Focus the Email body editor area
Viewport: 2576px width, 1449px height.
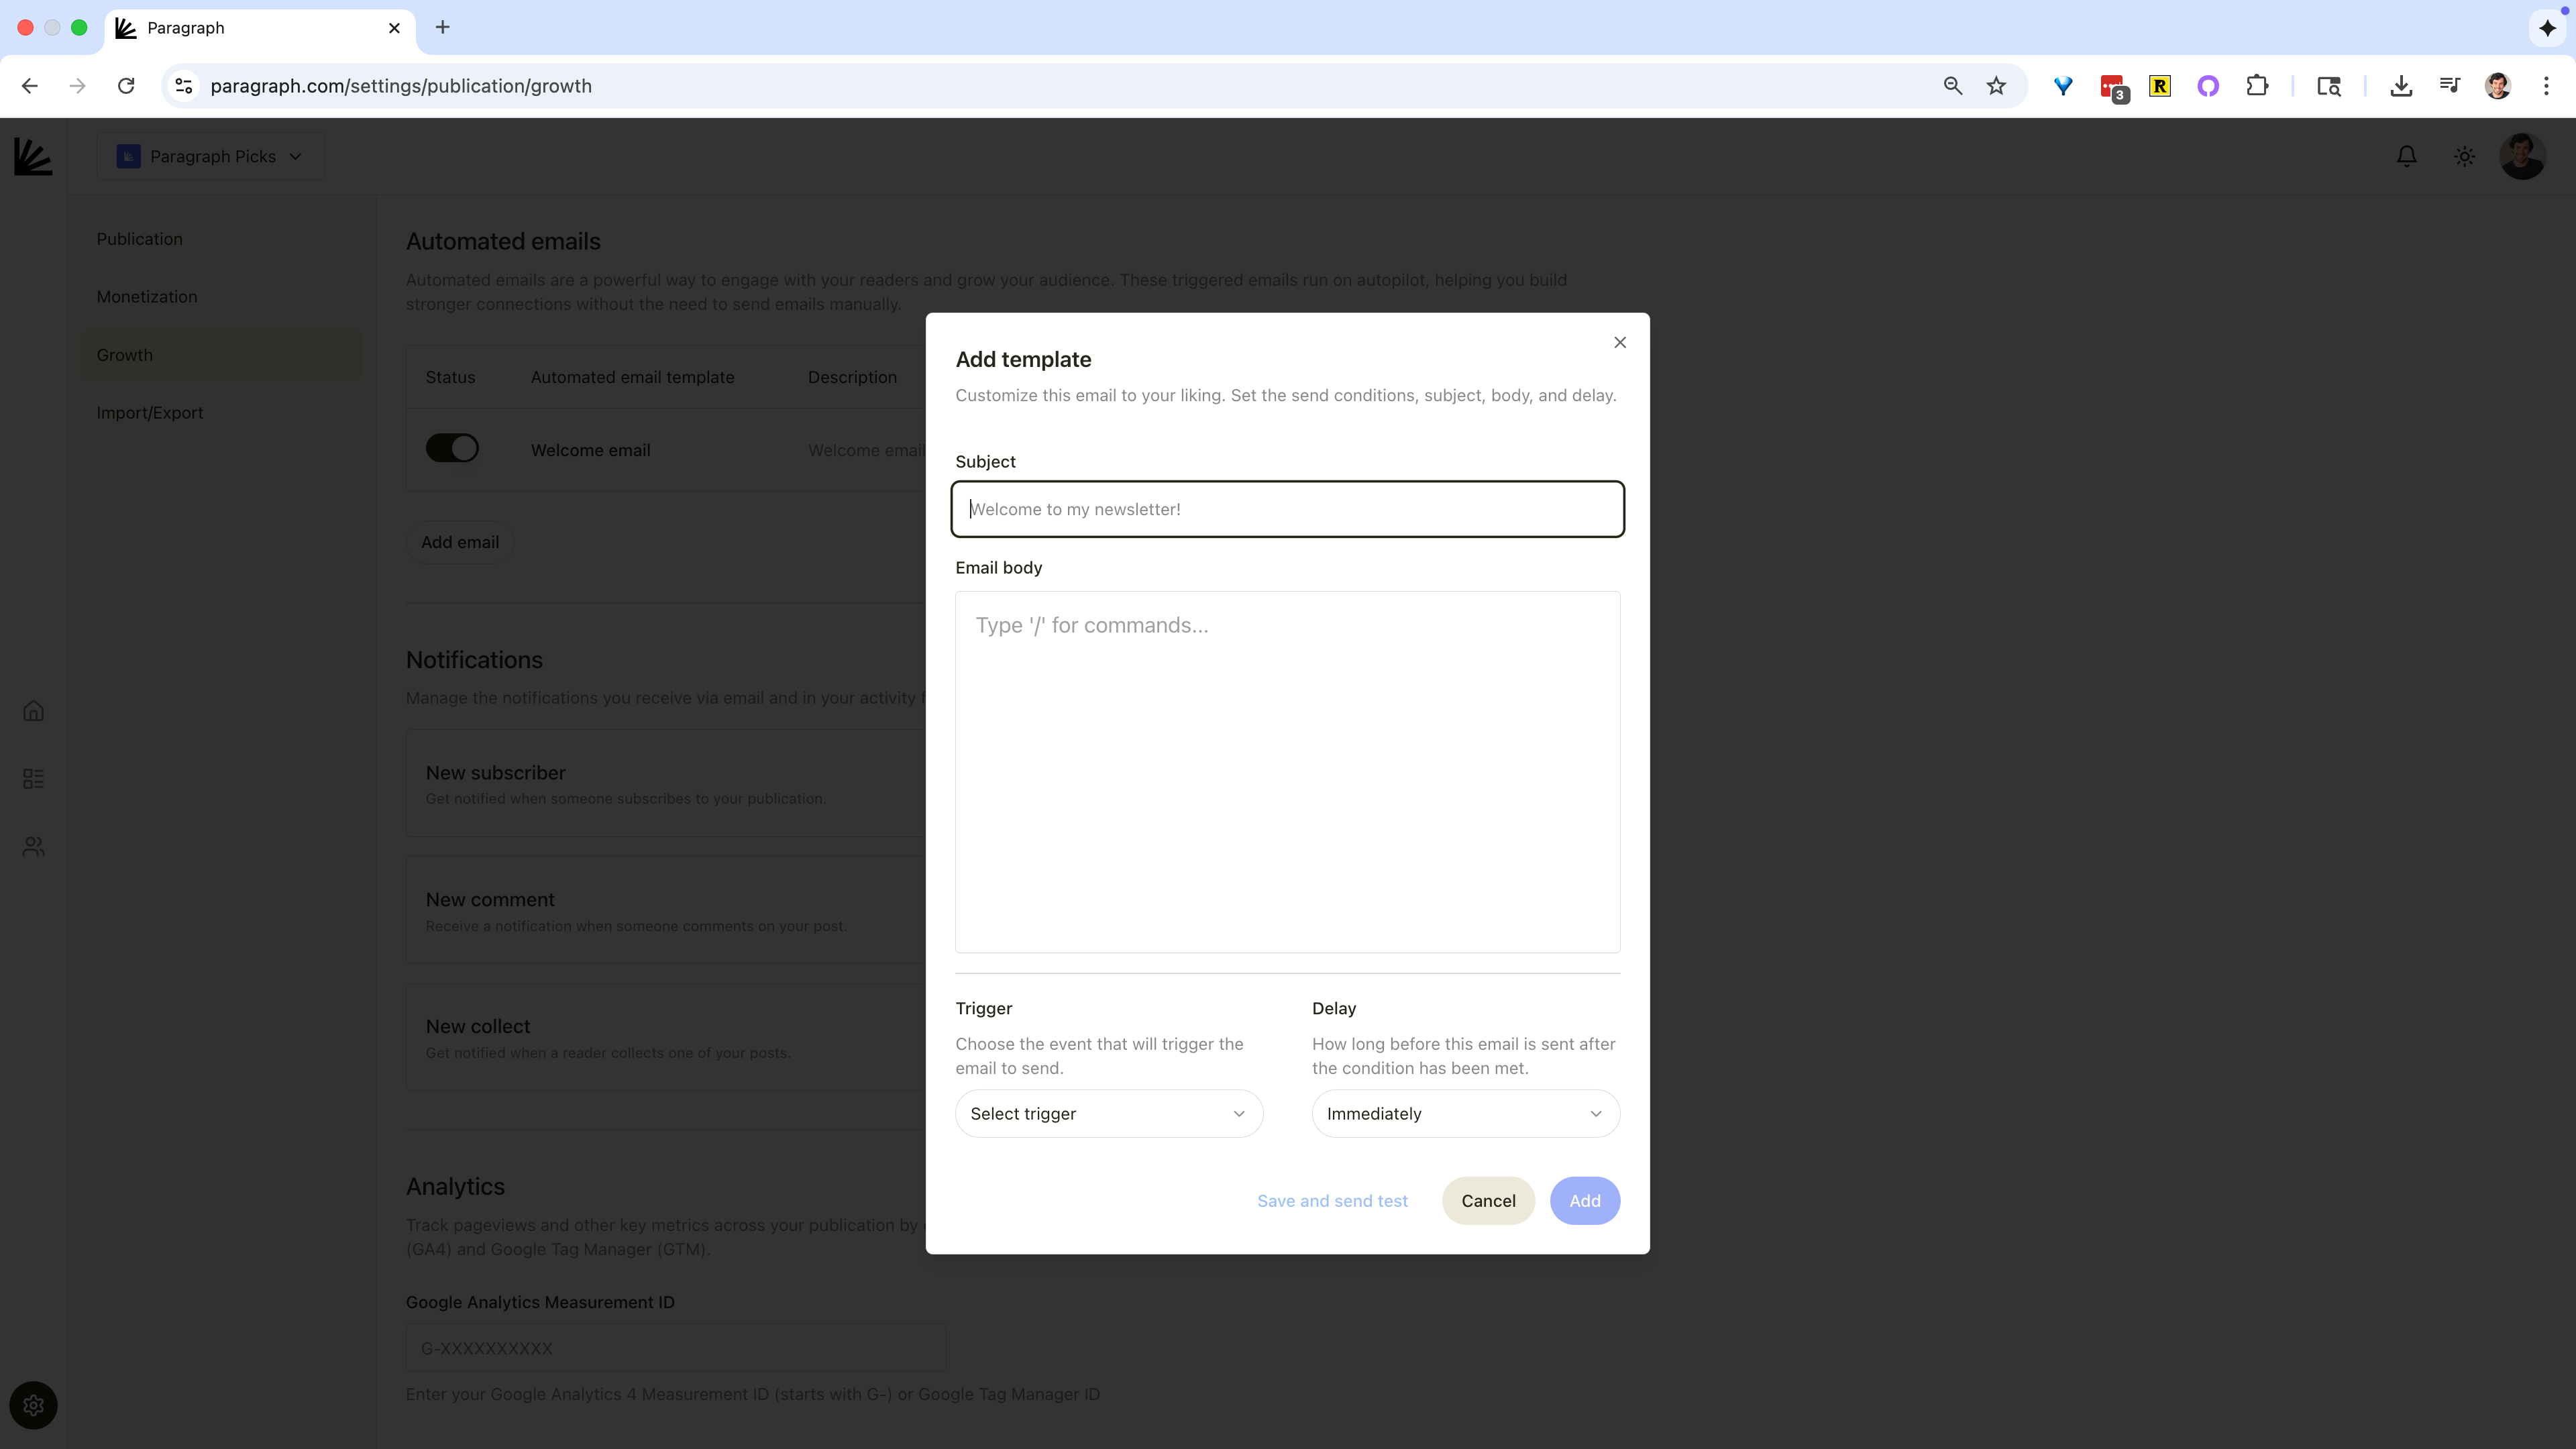click(1287, 770)
